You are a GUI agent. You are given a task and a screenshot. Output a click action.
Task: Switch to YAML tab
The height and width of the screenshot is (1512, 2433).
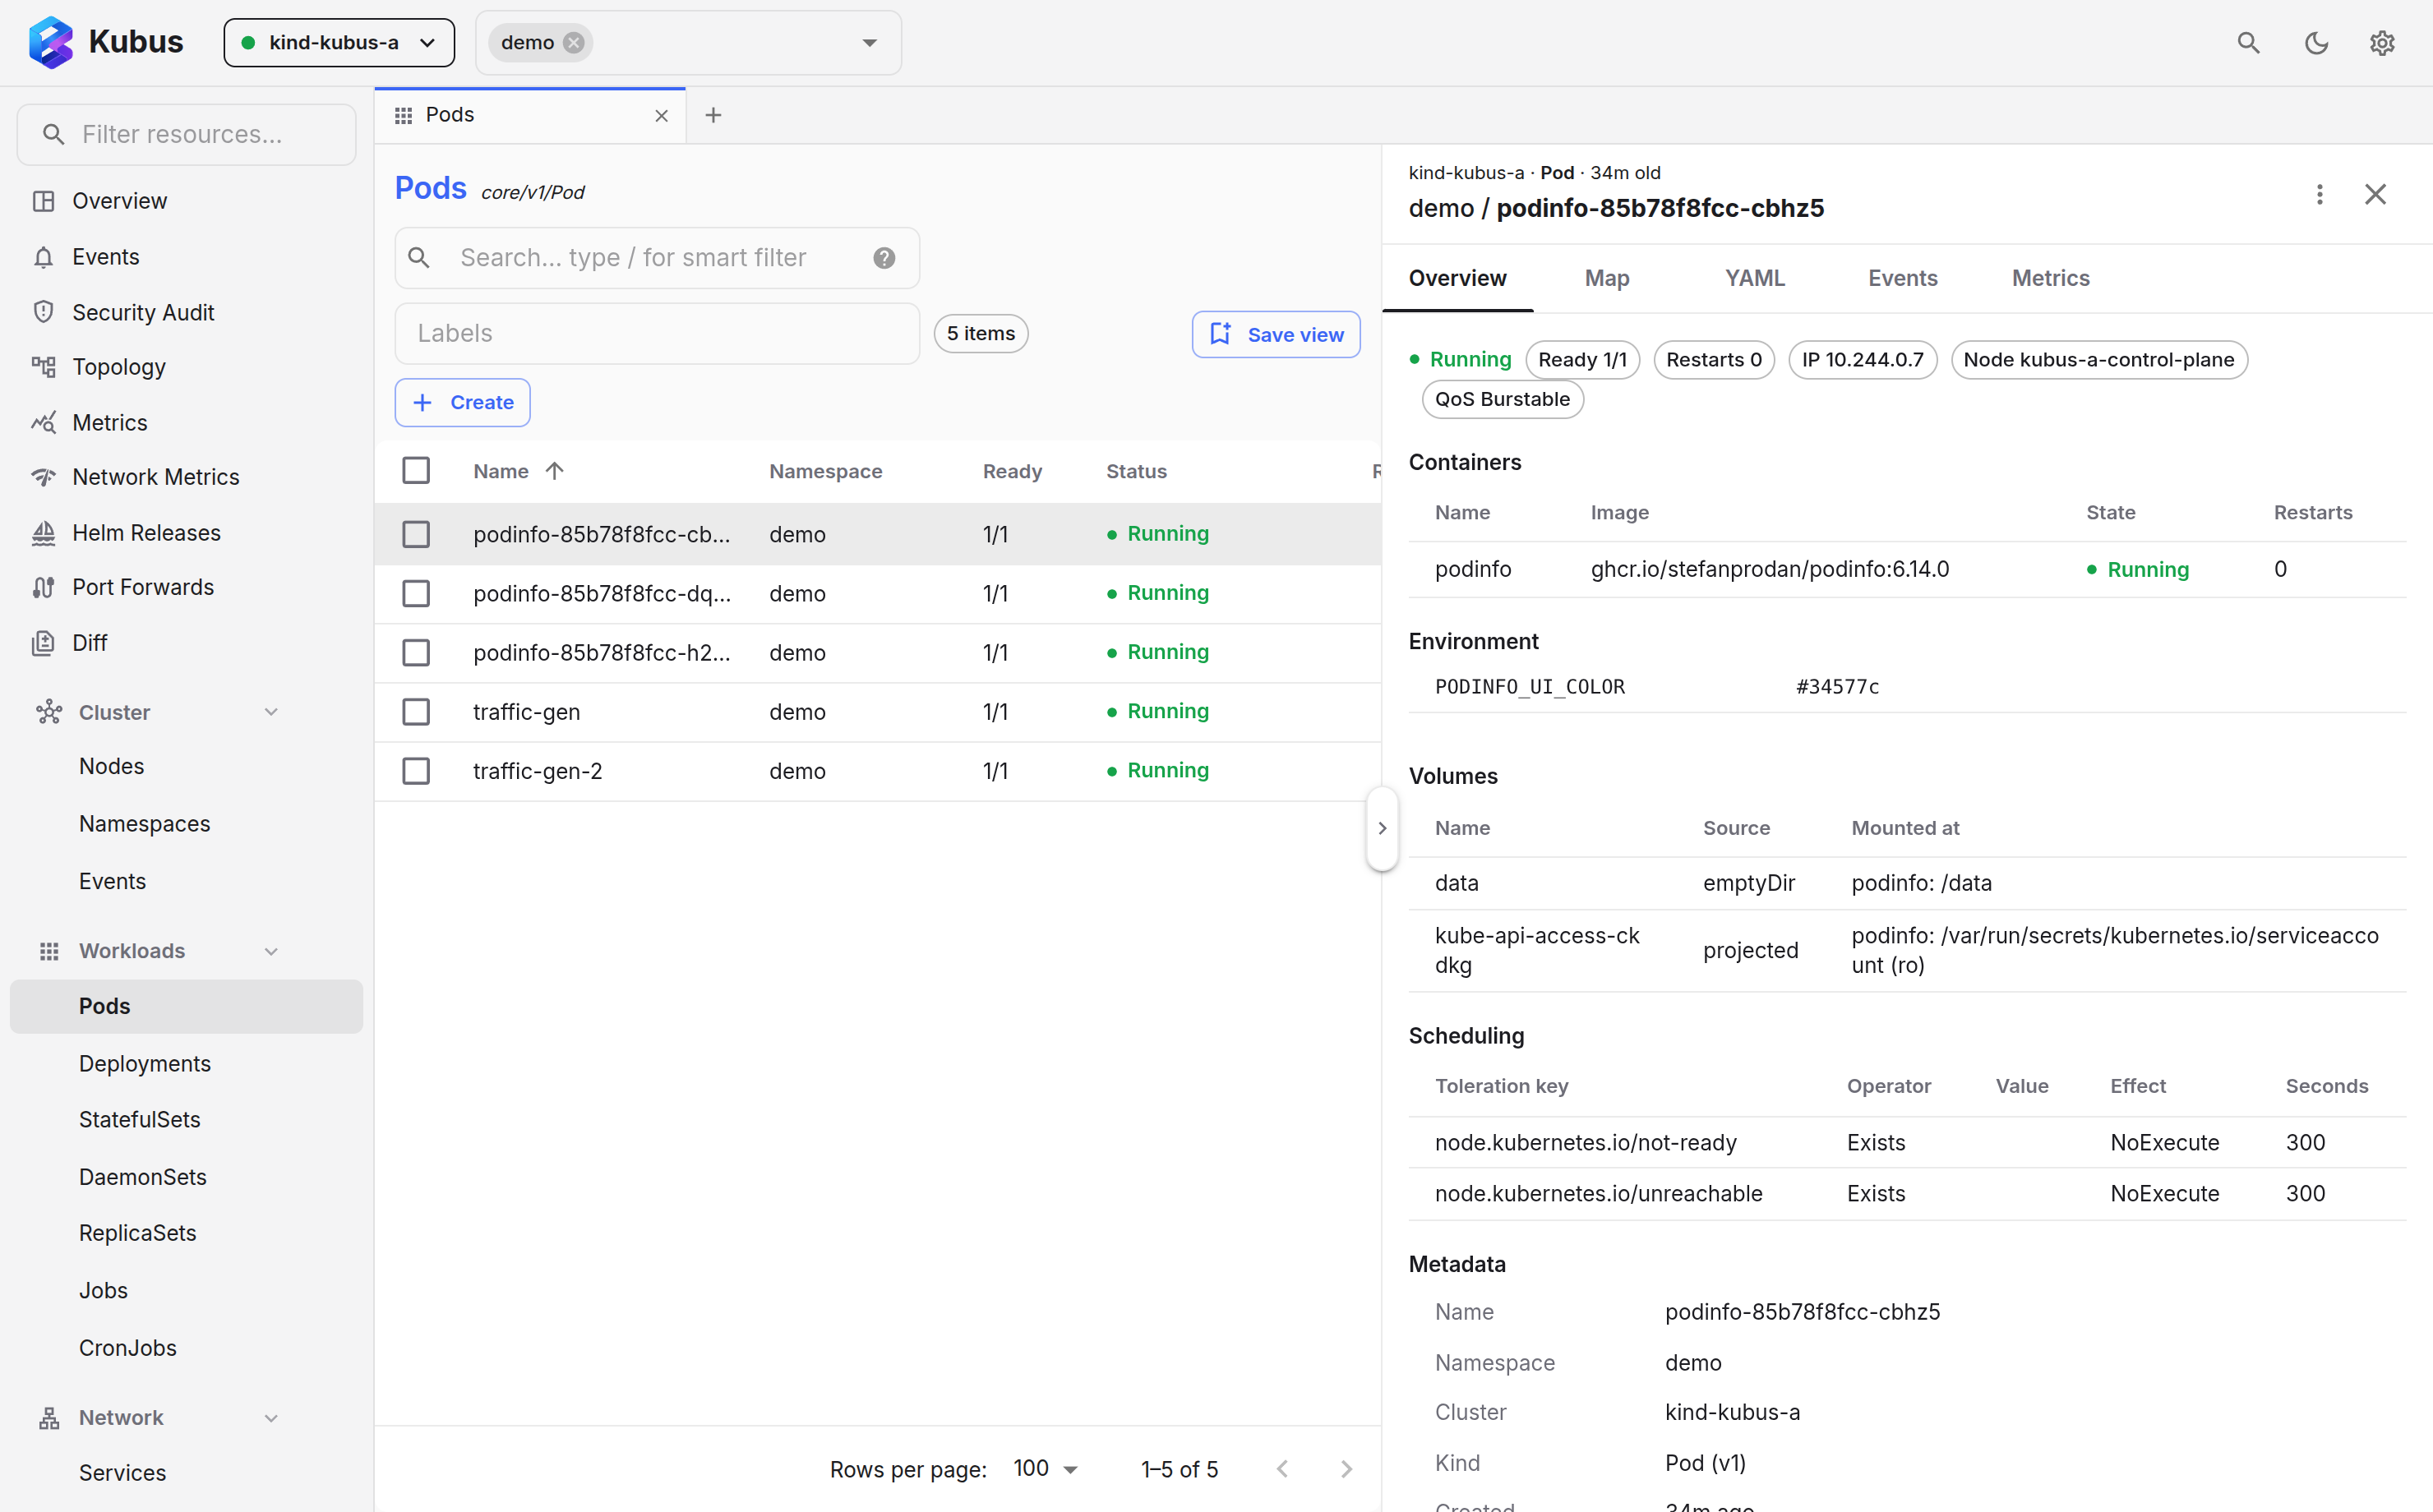pos(1754,278)
